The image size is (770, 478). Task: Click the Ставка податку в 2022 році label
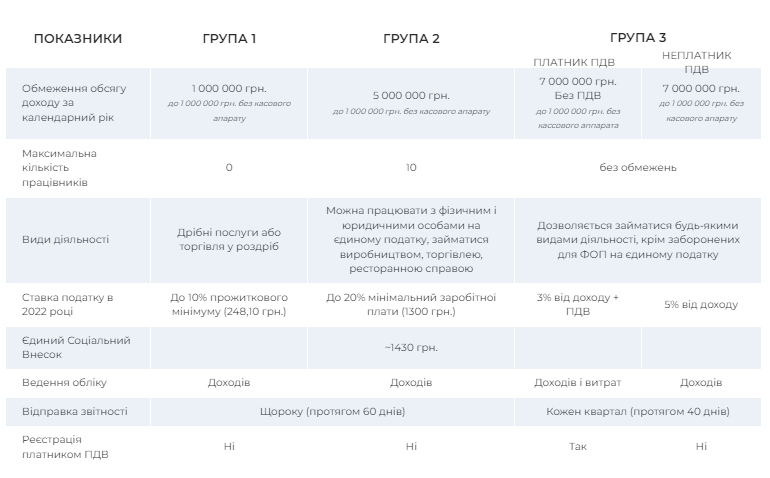68,304
